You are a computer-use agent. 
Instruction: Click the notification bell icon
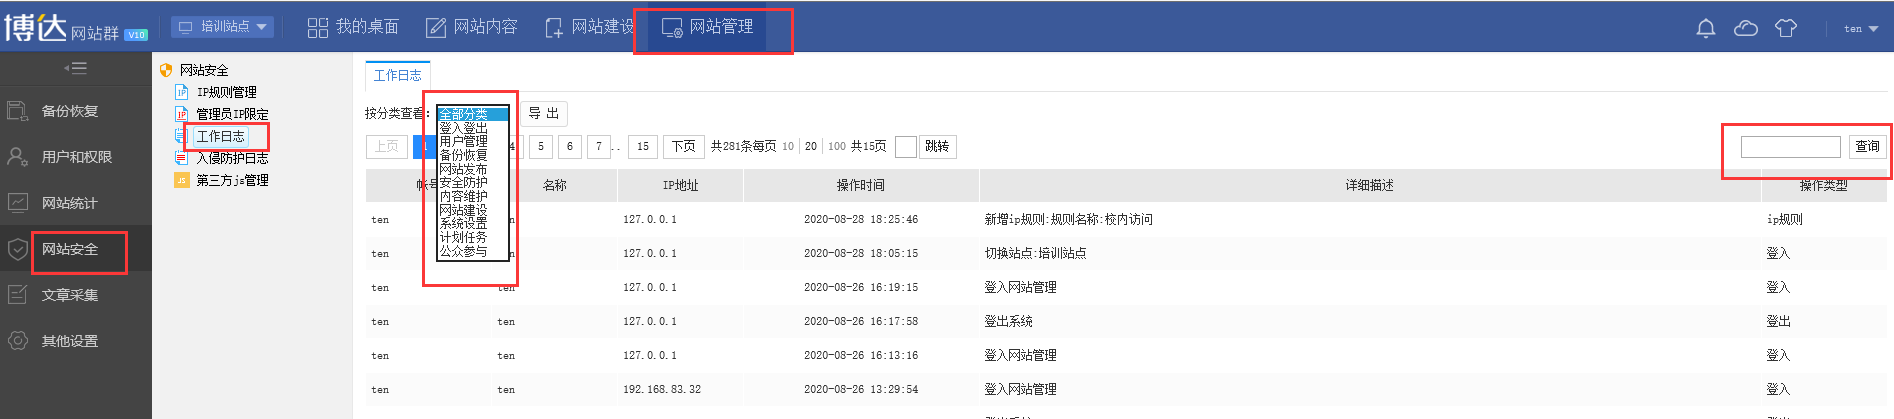[x=1706, y=28]
